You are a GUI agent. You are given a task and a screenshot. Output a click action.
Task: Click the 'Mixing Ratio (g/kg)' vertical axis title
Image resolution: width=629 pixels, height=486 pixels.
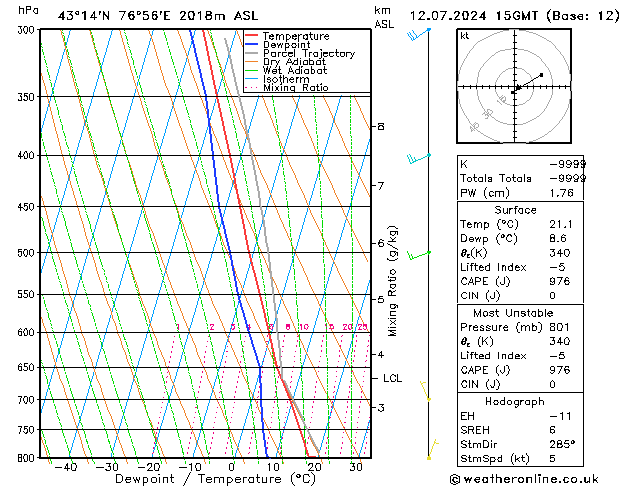click(392, 281)
